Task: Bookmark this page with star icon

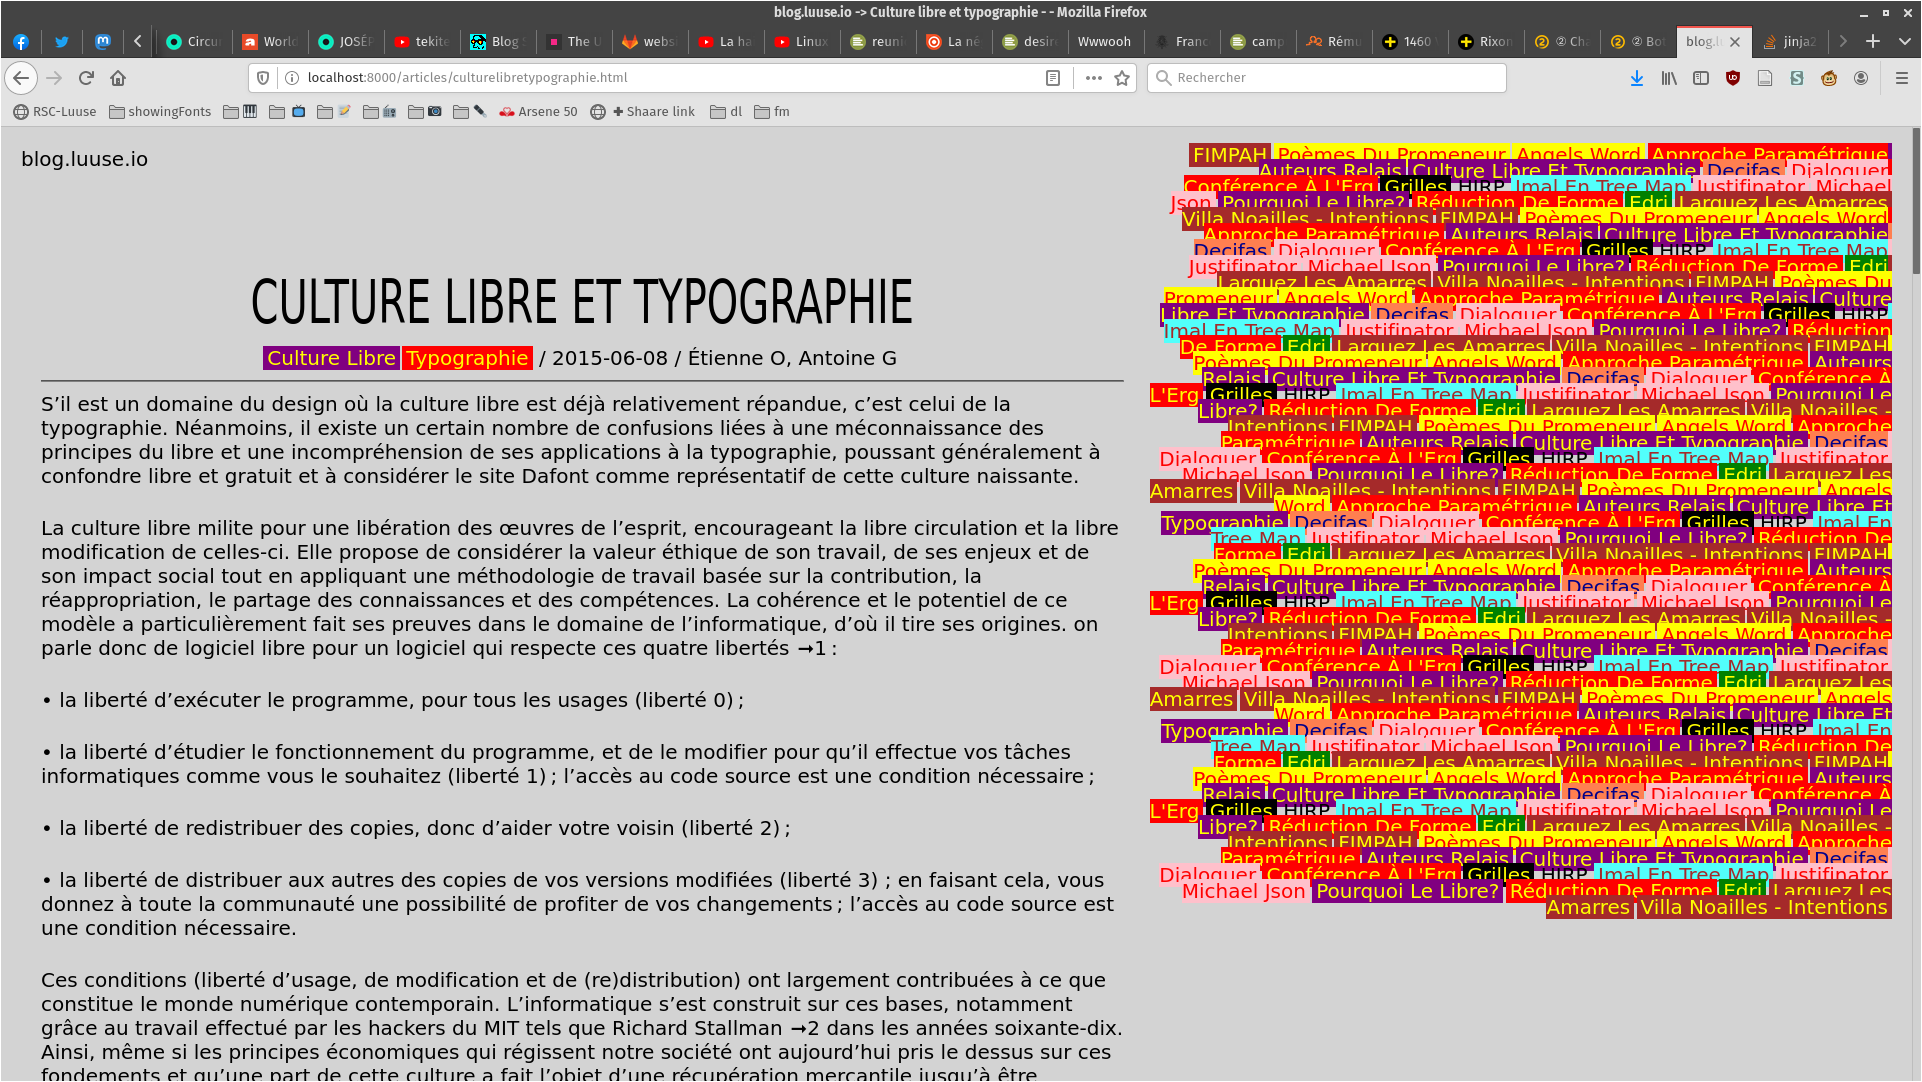Action: [1122, 78]
